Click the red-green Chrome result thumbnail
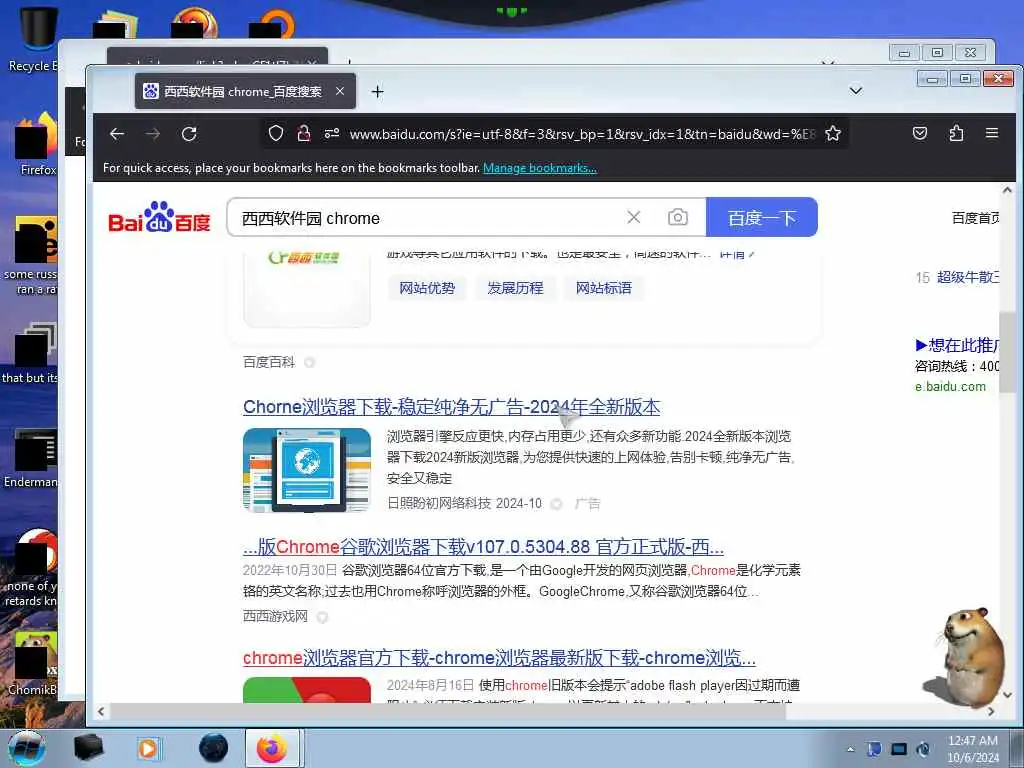Image resolution: width=1024 pixels, height=768 pixels. click(307, 690)
